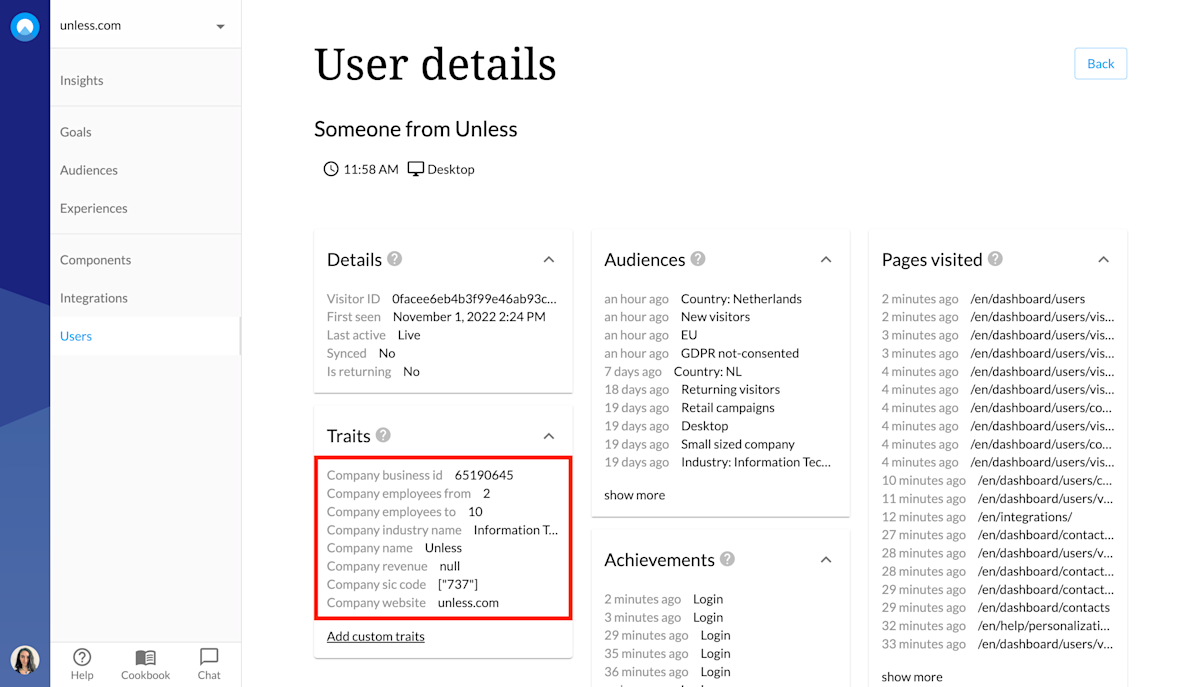Open the user avatar profile picture
The width and height of the screenshot is (1200, 687).
[25, 660]
